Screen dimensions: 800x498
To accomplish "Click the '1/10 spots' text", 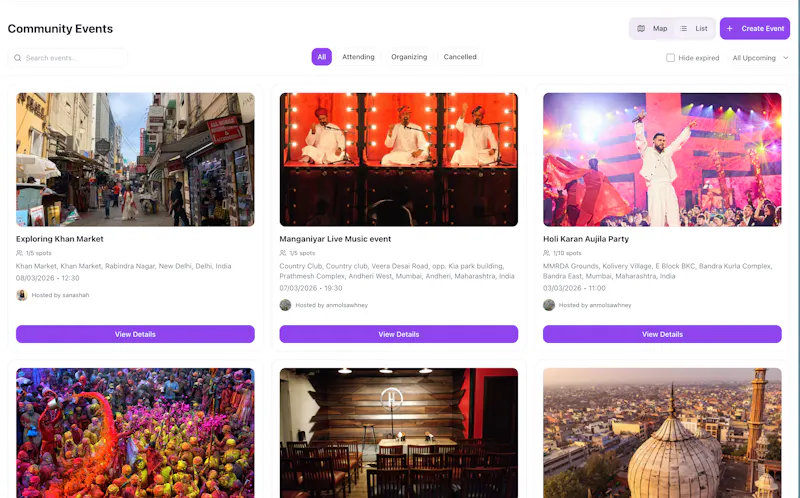I will tap(567, 253).
